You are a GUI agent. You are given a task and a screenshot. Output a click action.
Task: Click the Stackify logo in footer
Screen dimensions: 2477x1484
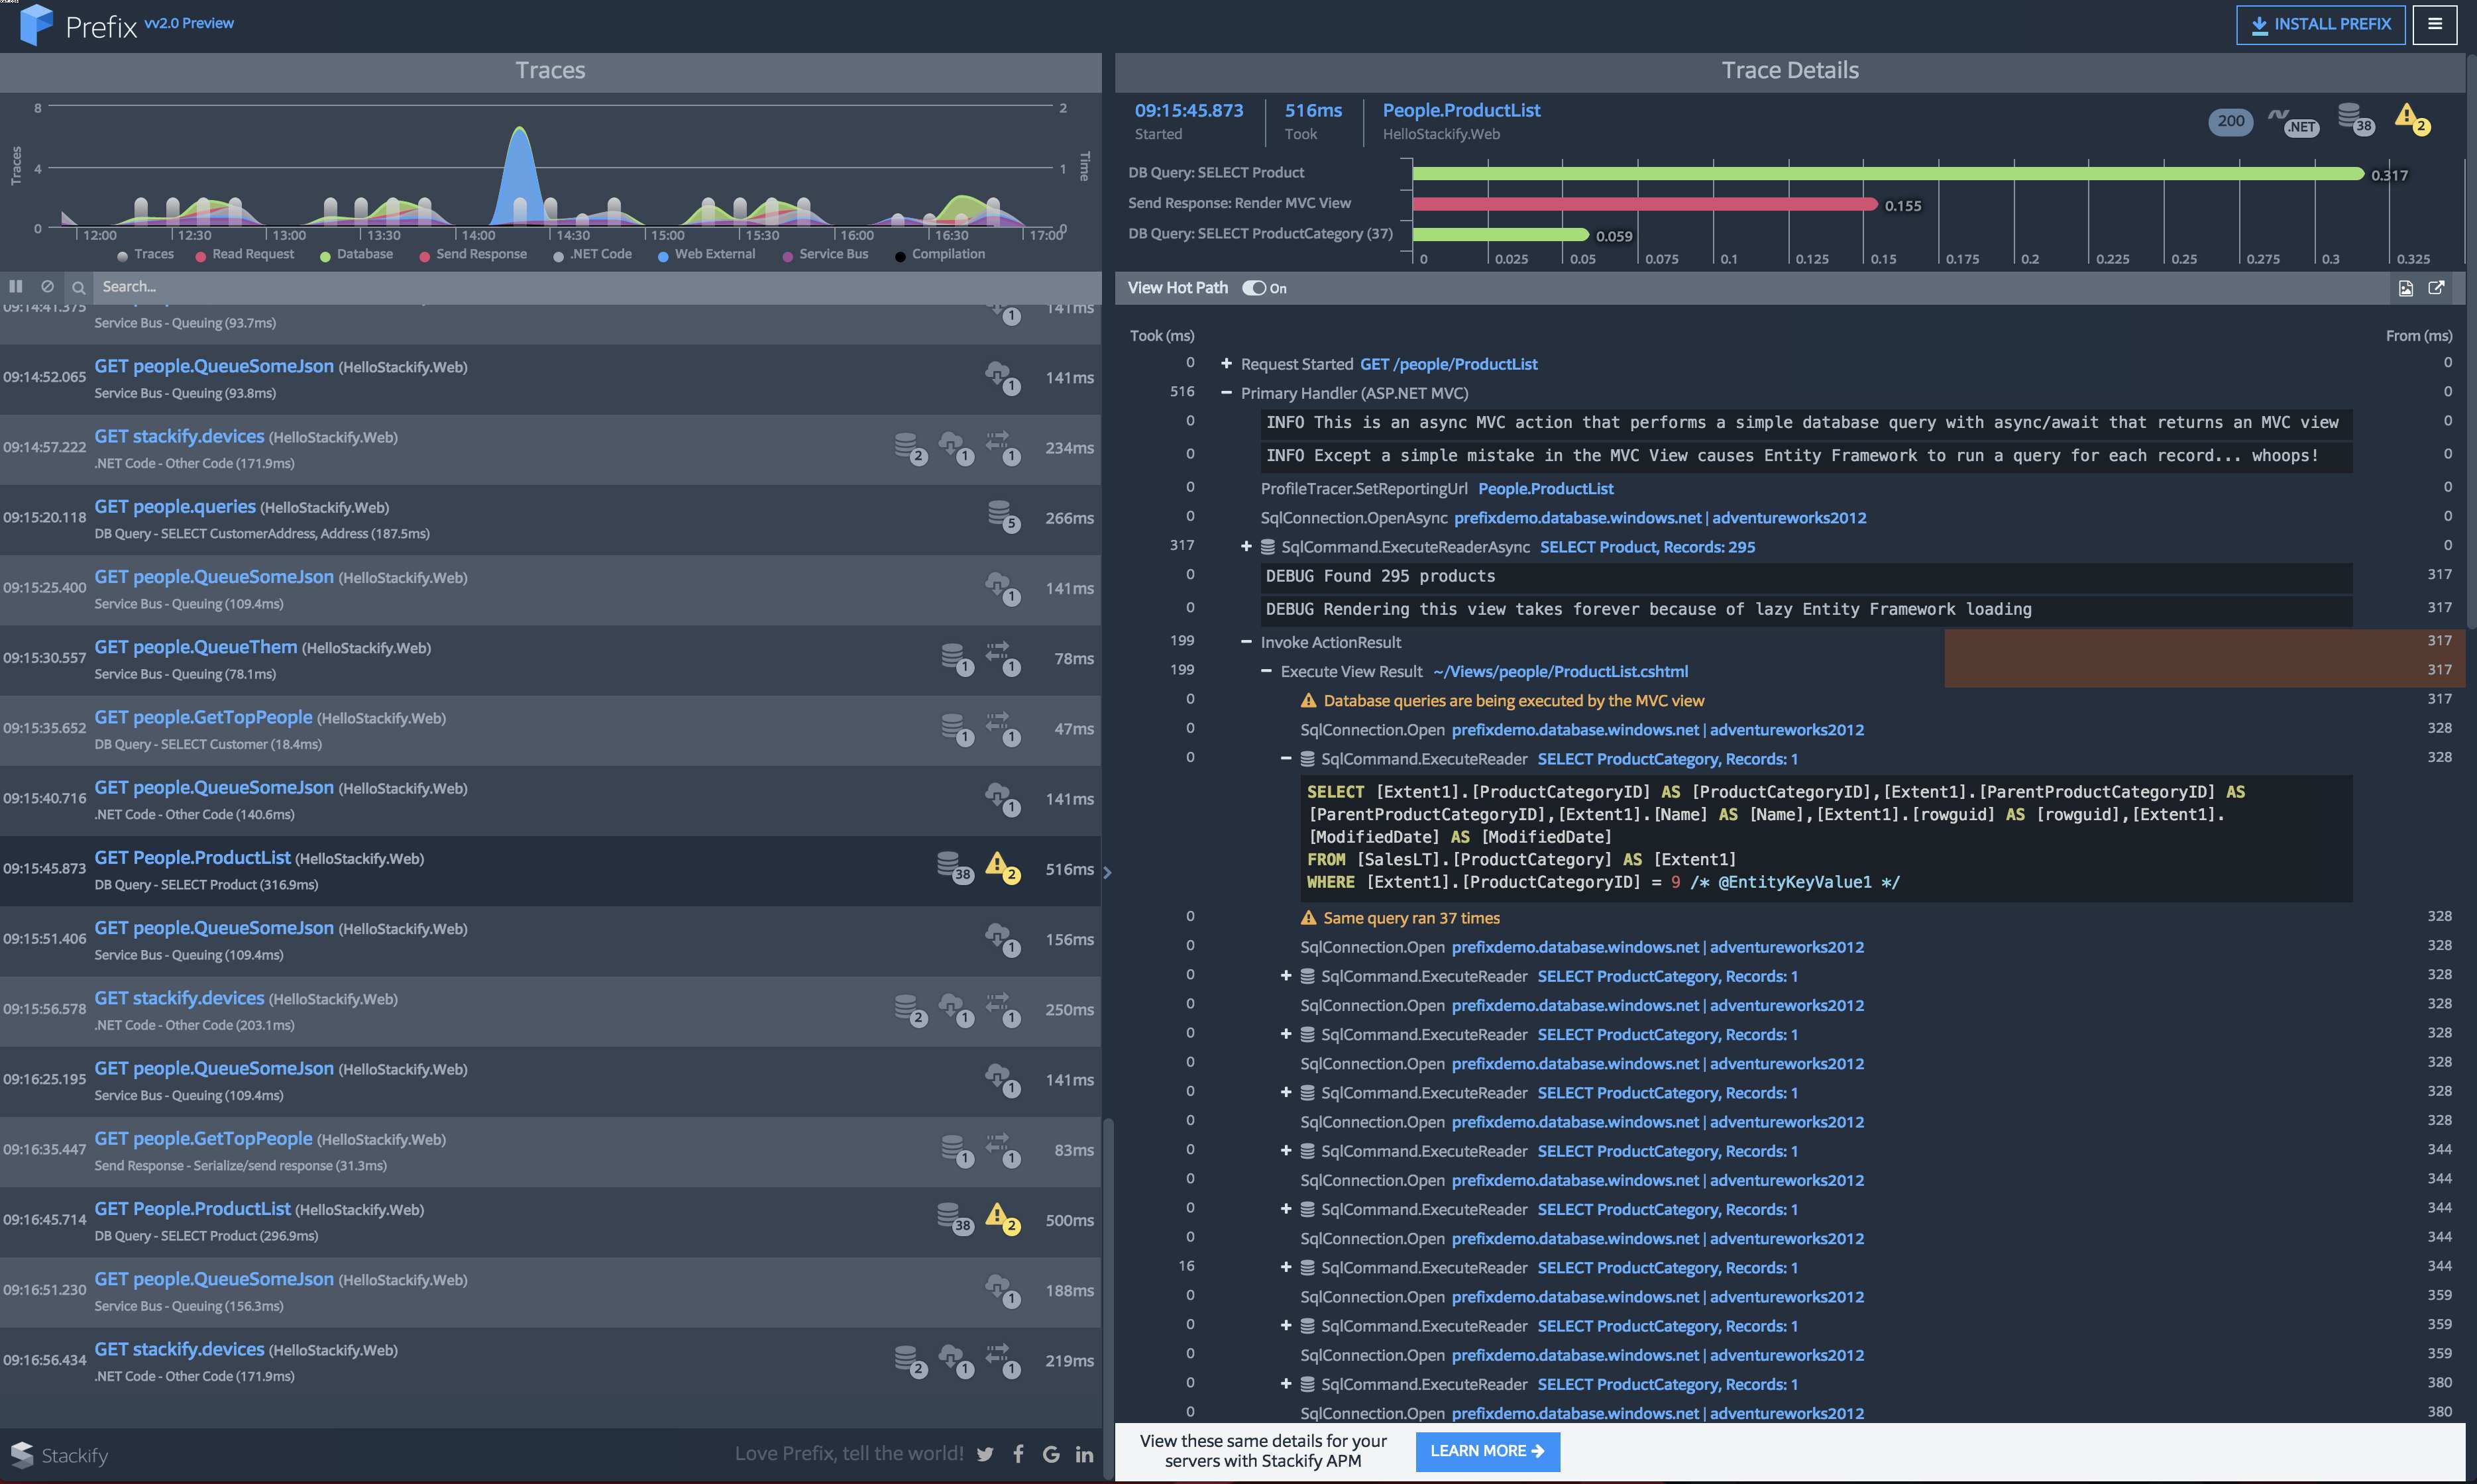click(x=59, y=1455)
